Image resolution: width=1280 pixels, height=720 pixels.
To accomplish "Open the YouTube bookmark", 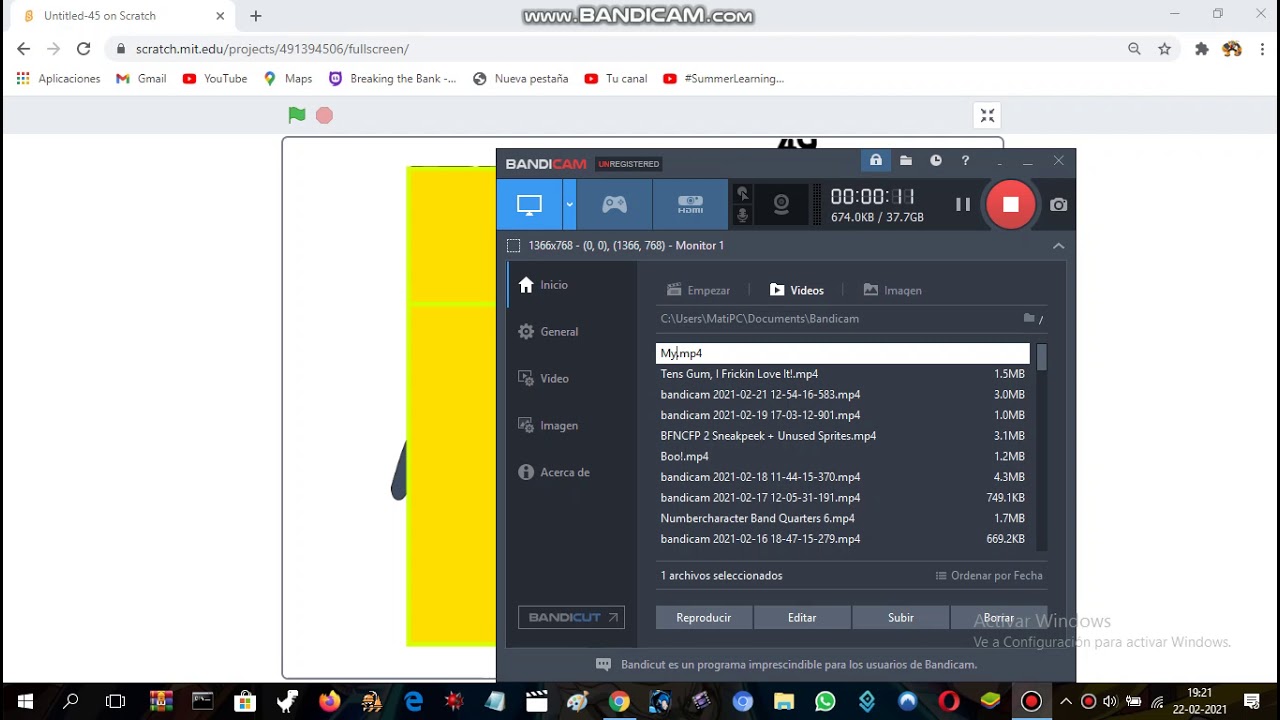I will (x=215, y=78).
